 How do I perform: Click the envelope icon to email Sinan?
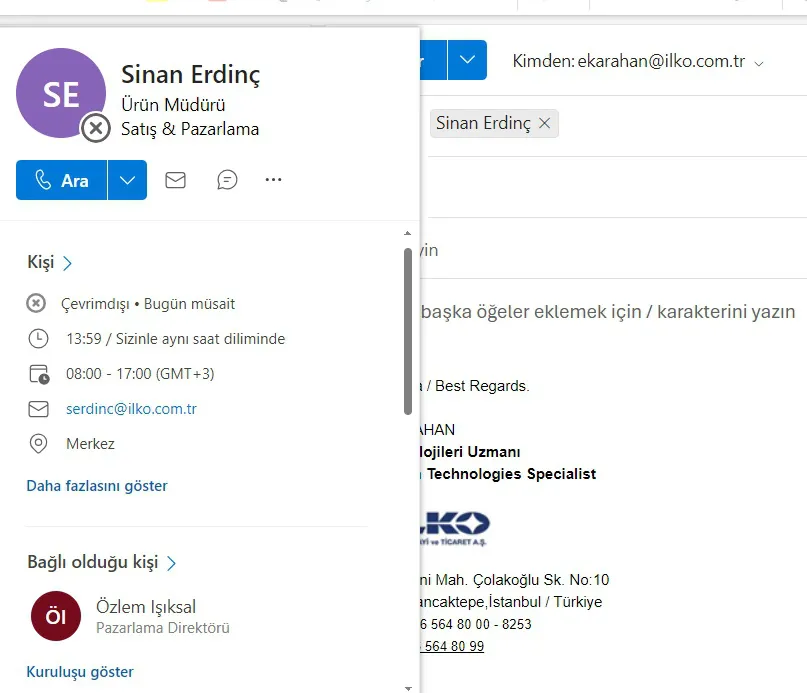[x=175, y=180]
